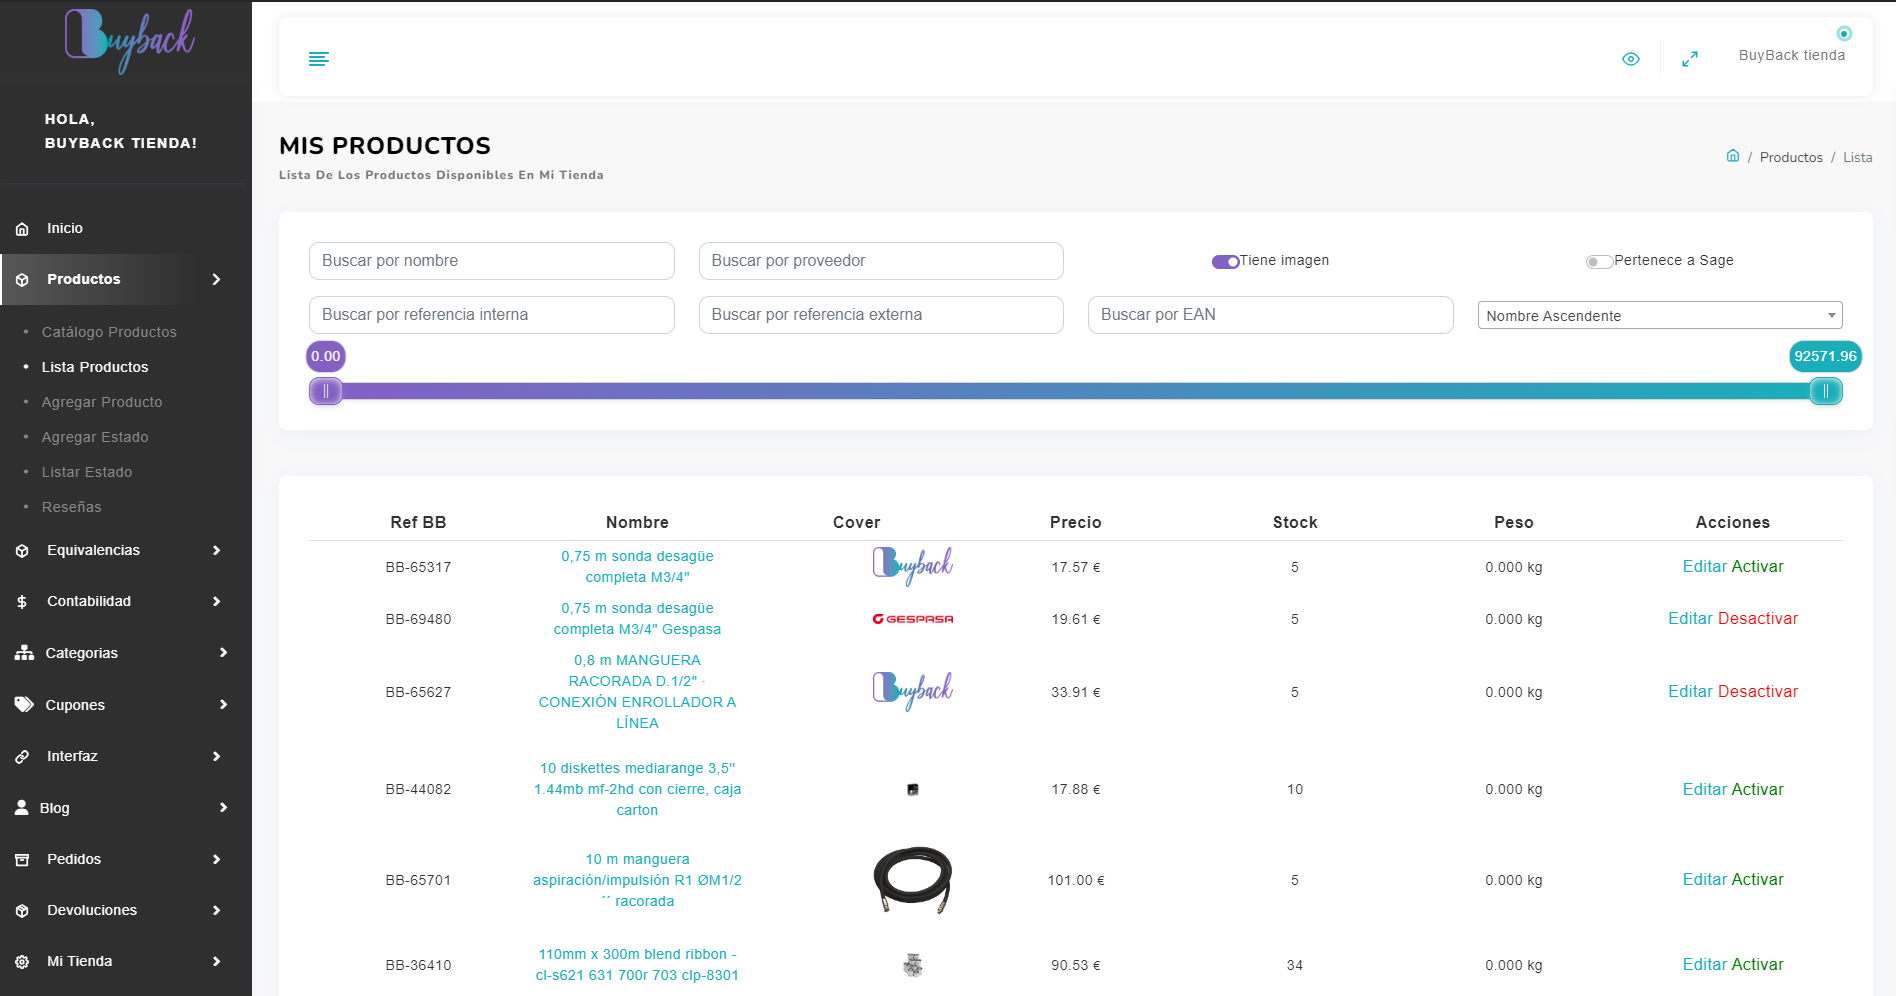1896x996 pixels.
Task: Click the Contabilidad dollar icon
Action: [20, 601]
